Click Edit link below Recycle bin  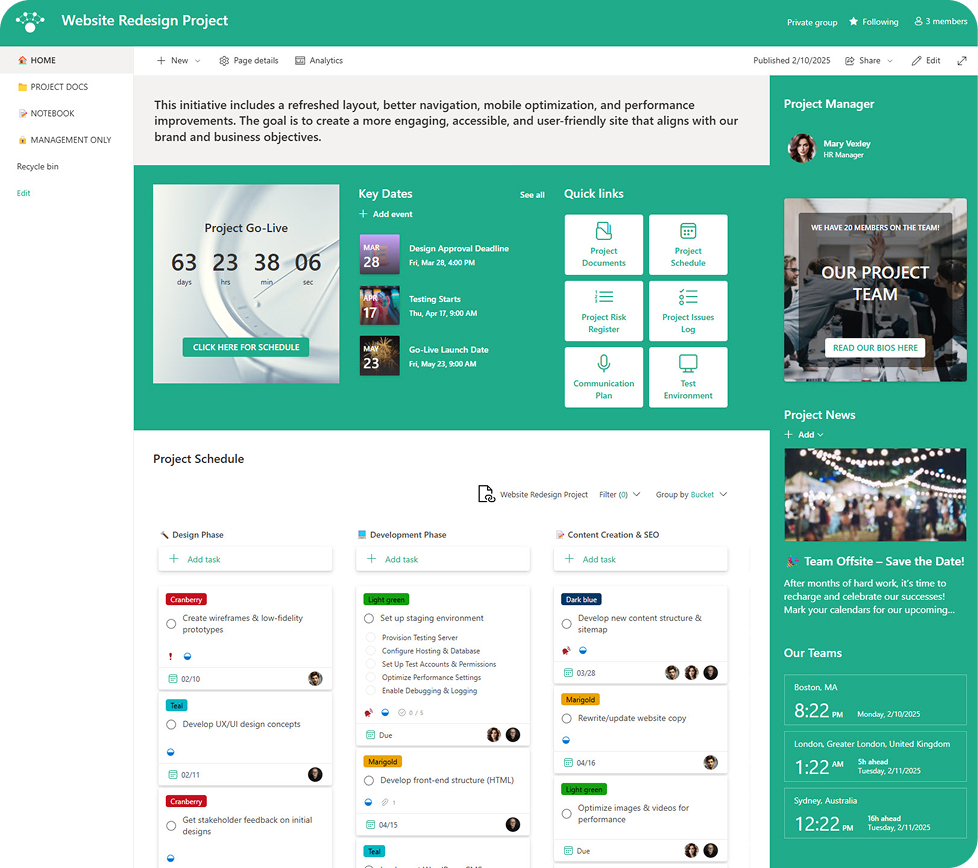click(24, 193)
